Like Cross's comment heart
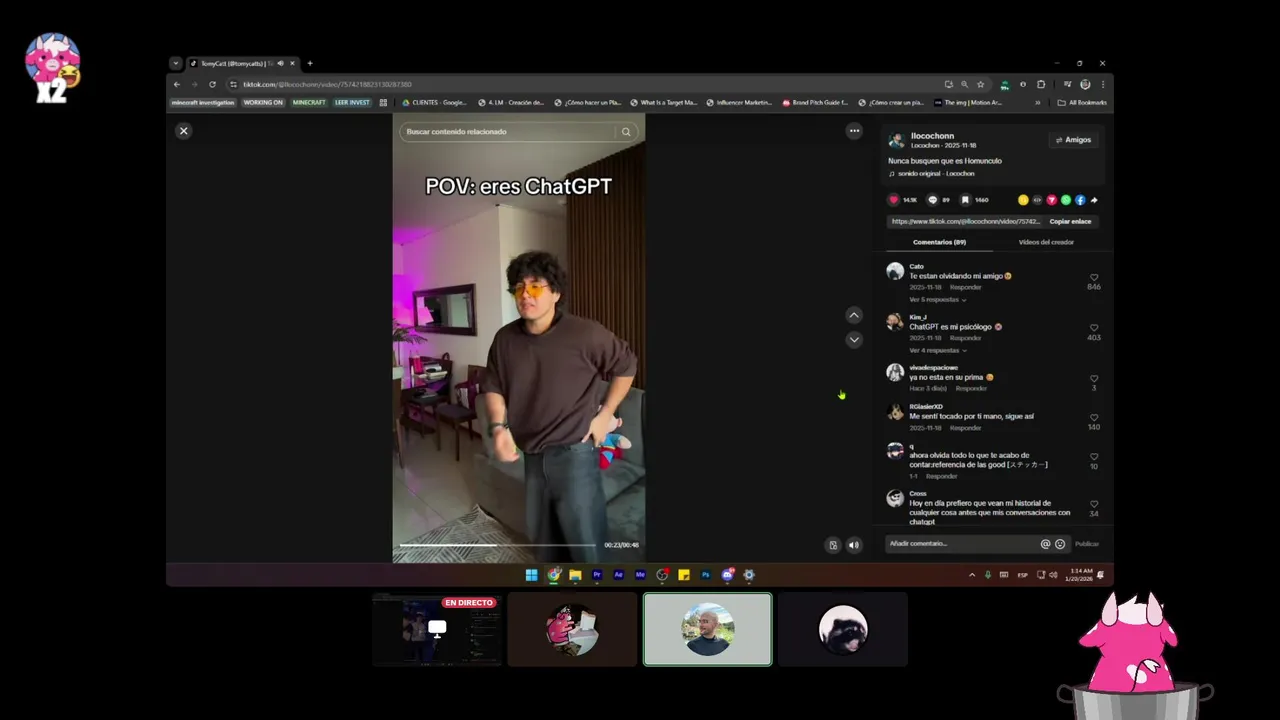Screen dimensions: 1280x720 (1094, 504)
